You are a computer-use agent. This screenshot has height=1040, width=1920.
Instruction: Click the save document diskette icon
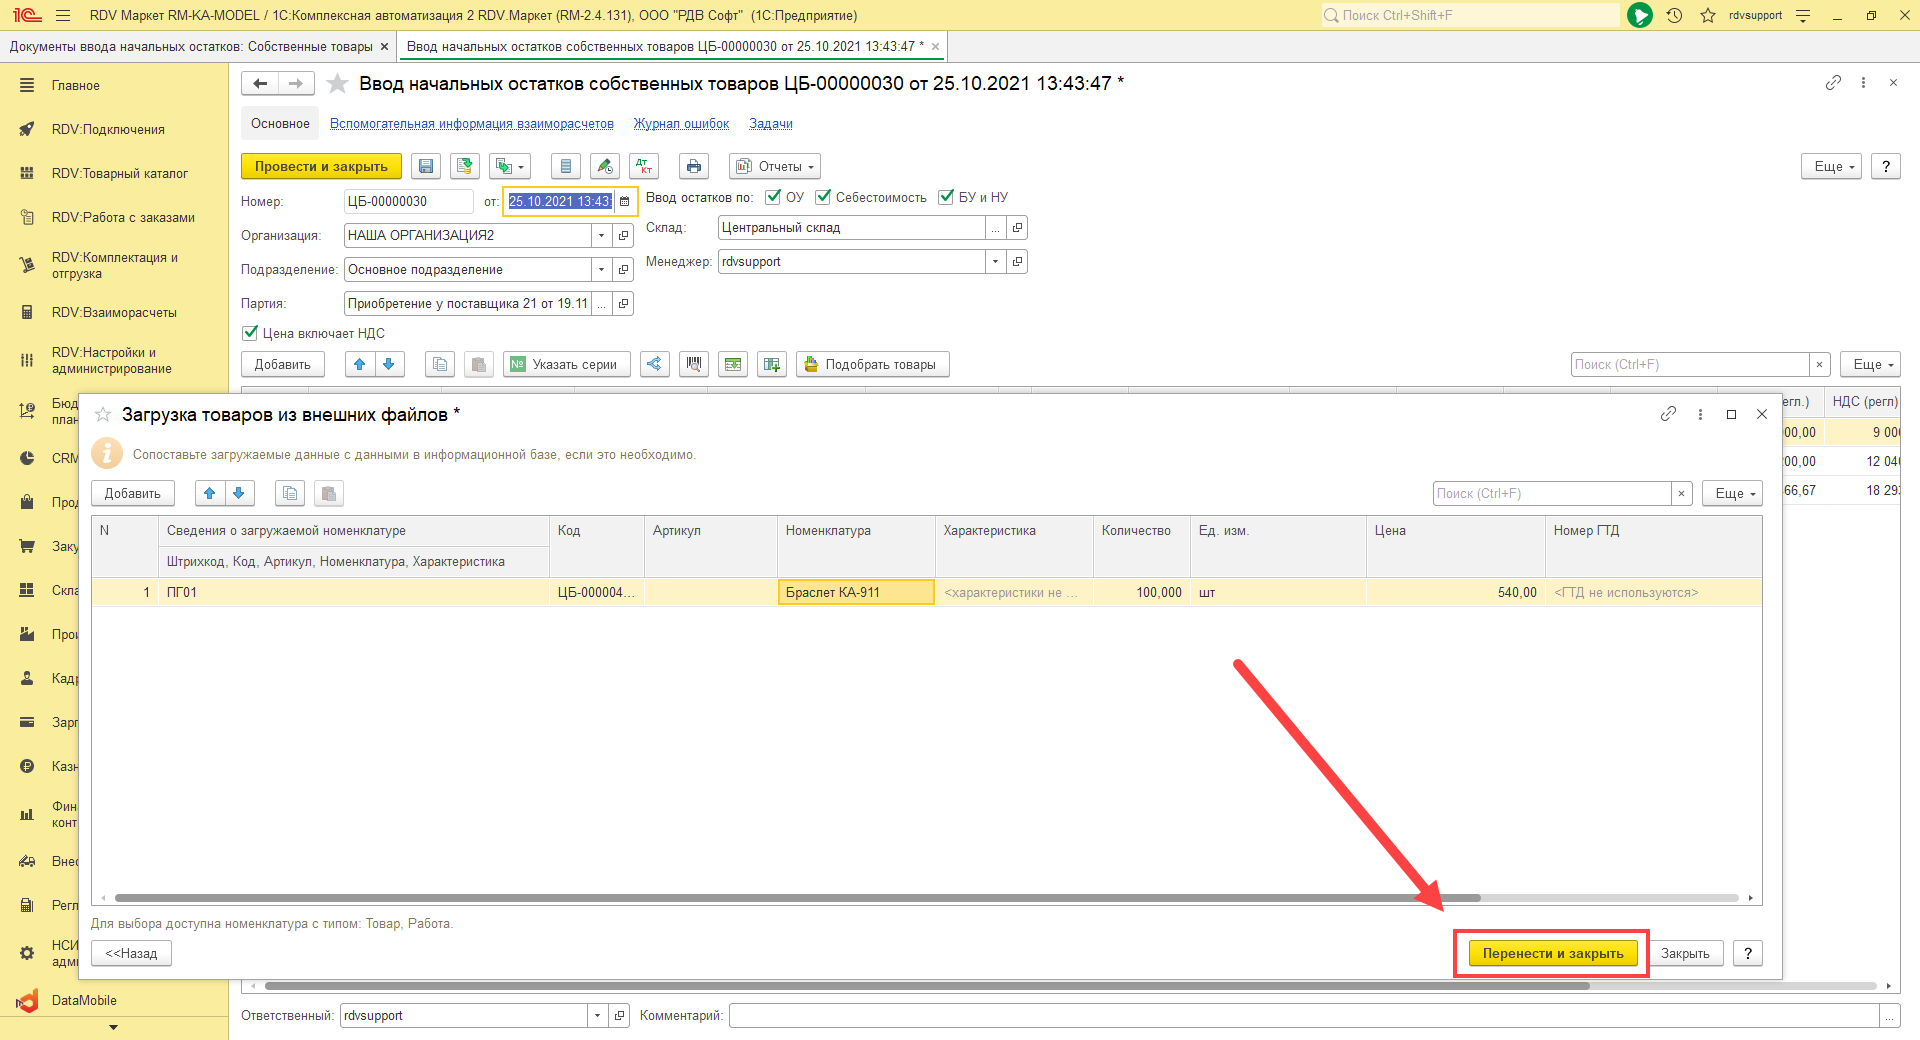426,167
